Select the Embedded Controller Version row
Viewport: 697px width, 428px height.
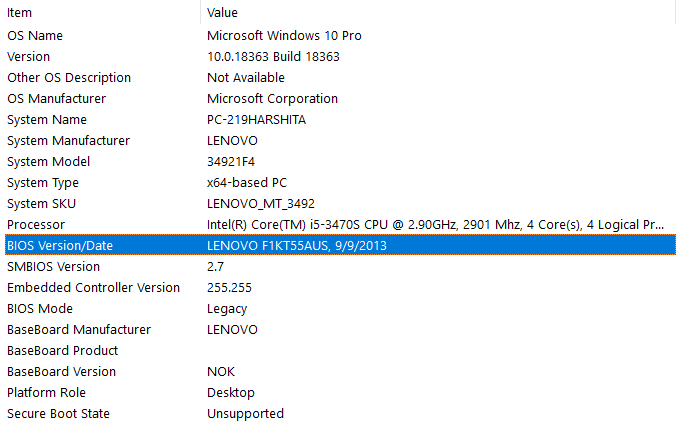point(94,287)
